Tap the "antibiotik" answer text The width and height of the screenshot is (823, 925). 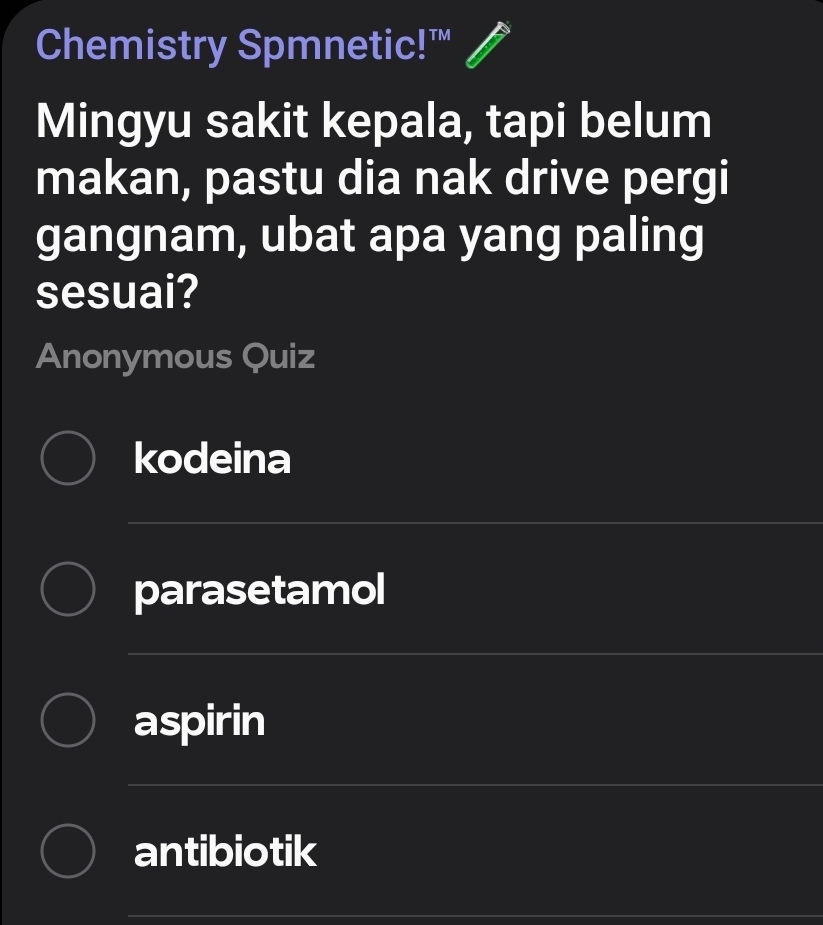coord(225,853)
